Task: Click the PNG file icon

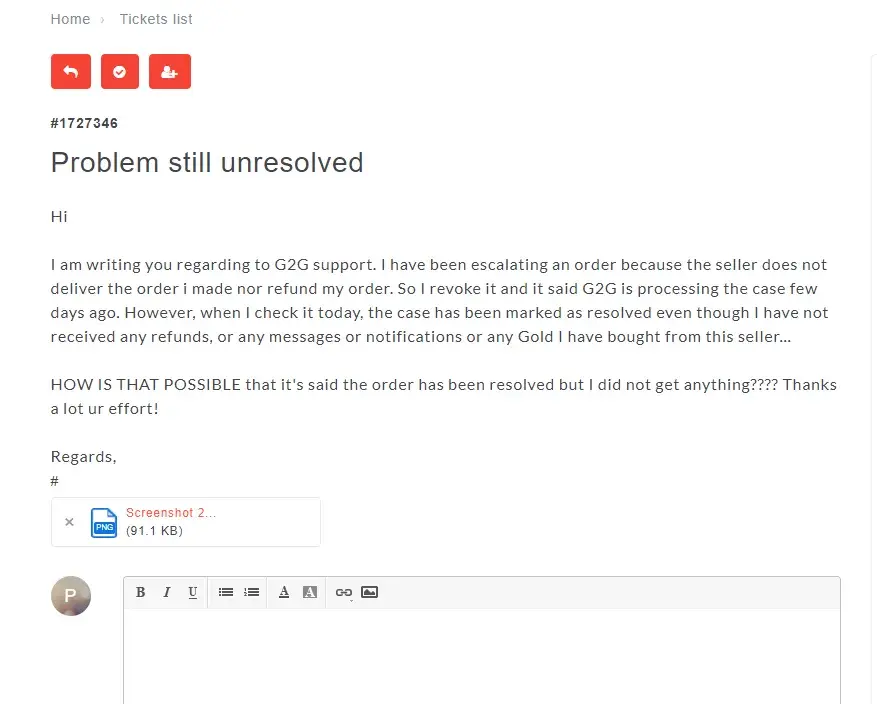Action: (x=104, y=522)
